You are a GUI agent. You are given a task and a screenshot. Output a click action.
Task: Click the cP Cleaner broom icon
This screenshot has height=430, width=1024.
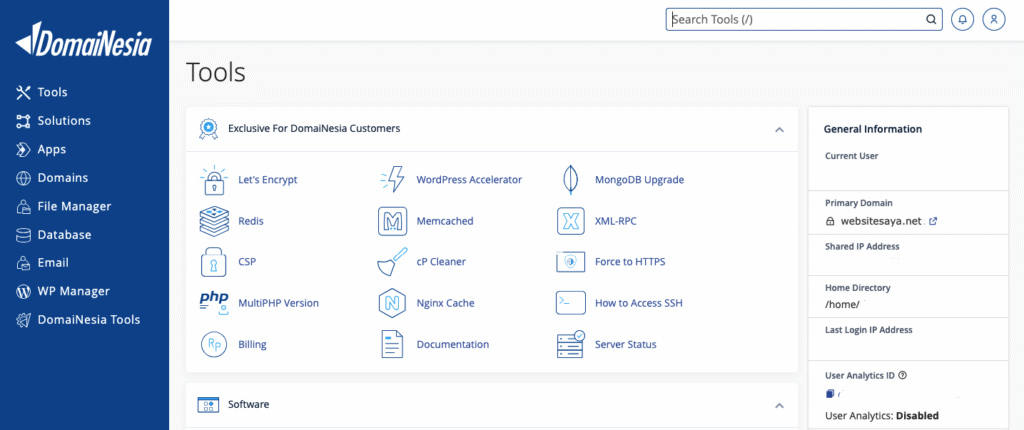click(x=392, y=262)
